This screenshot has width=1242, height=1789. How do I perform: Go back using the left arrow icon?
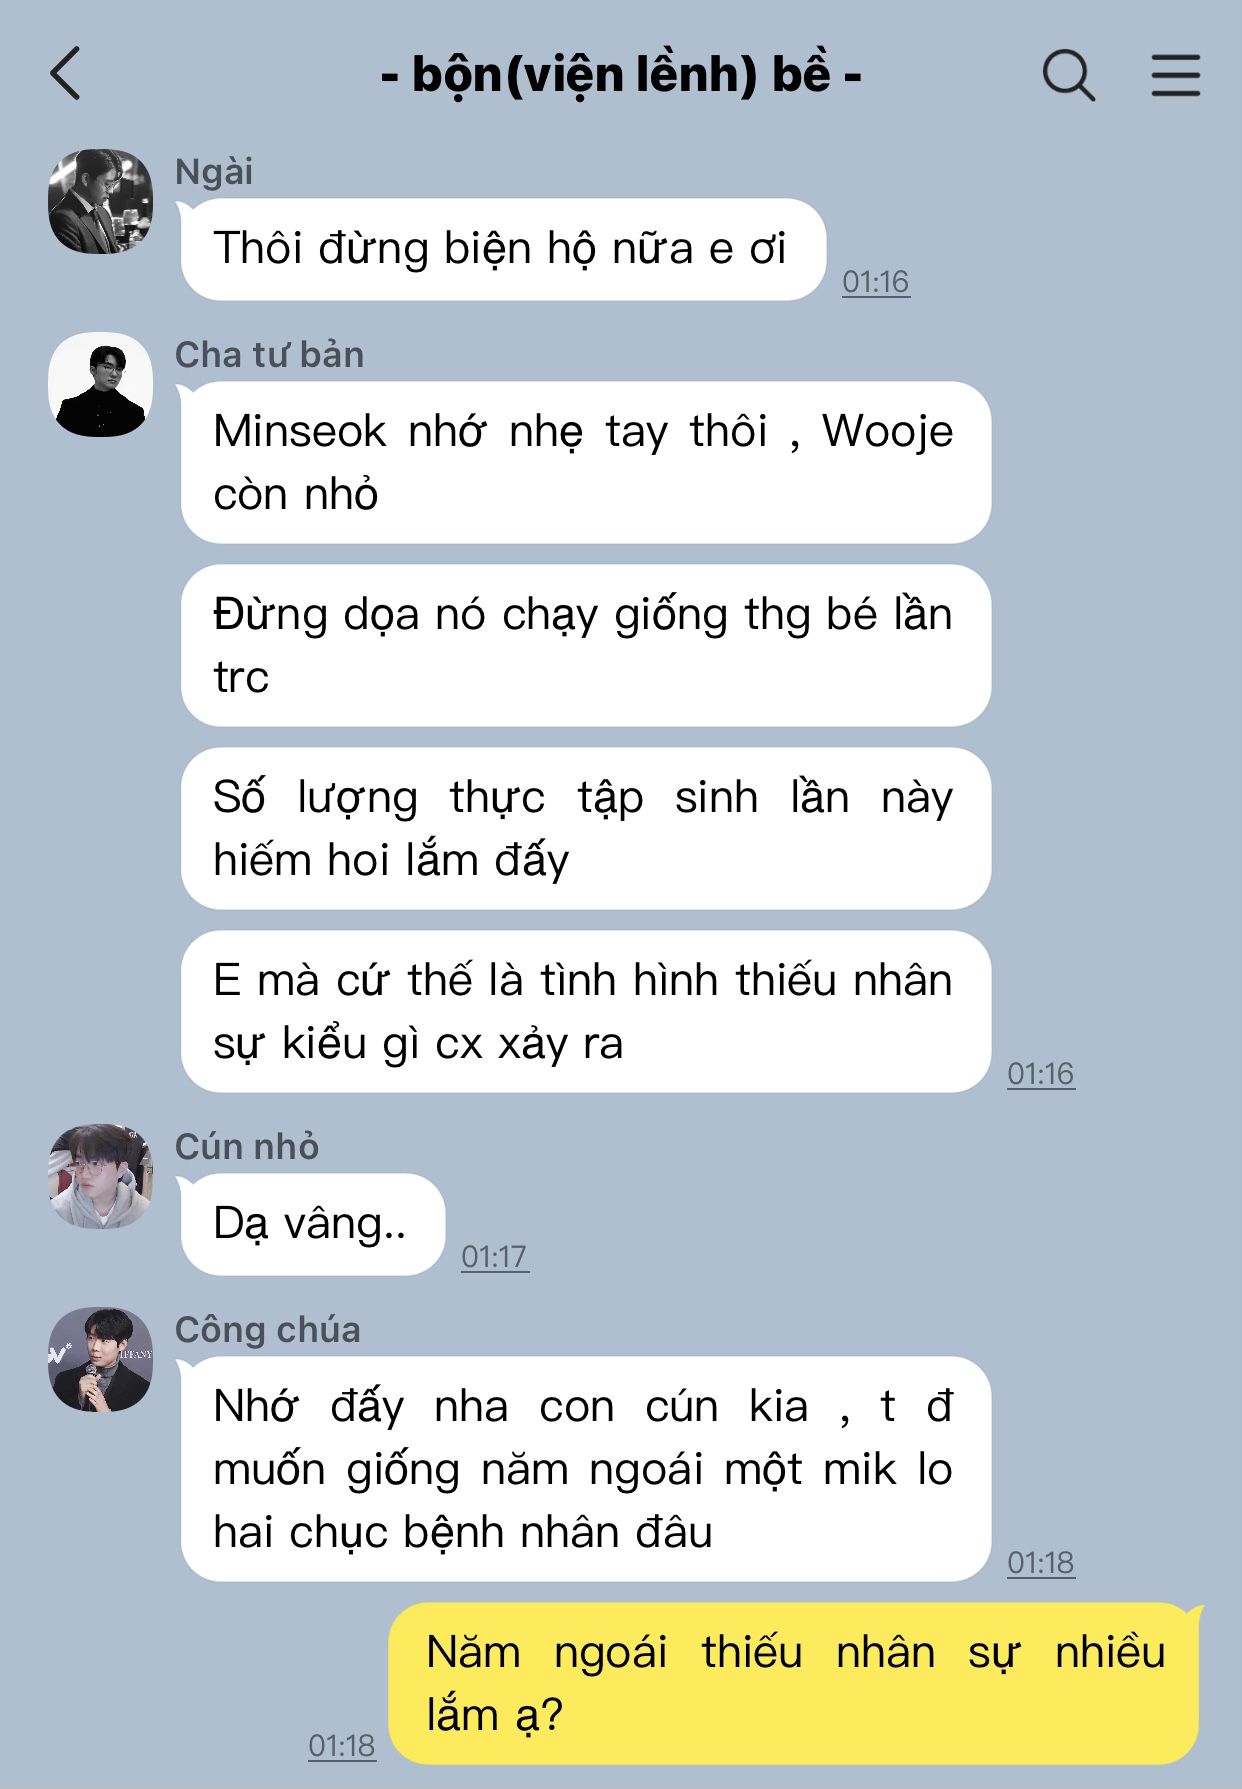[x=65, y=74]
